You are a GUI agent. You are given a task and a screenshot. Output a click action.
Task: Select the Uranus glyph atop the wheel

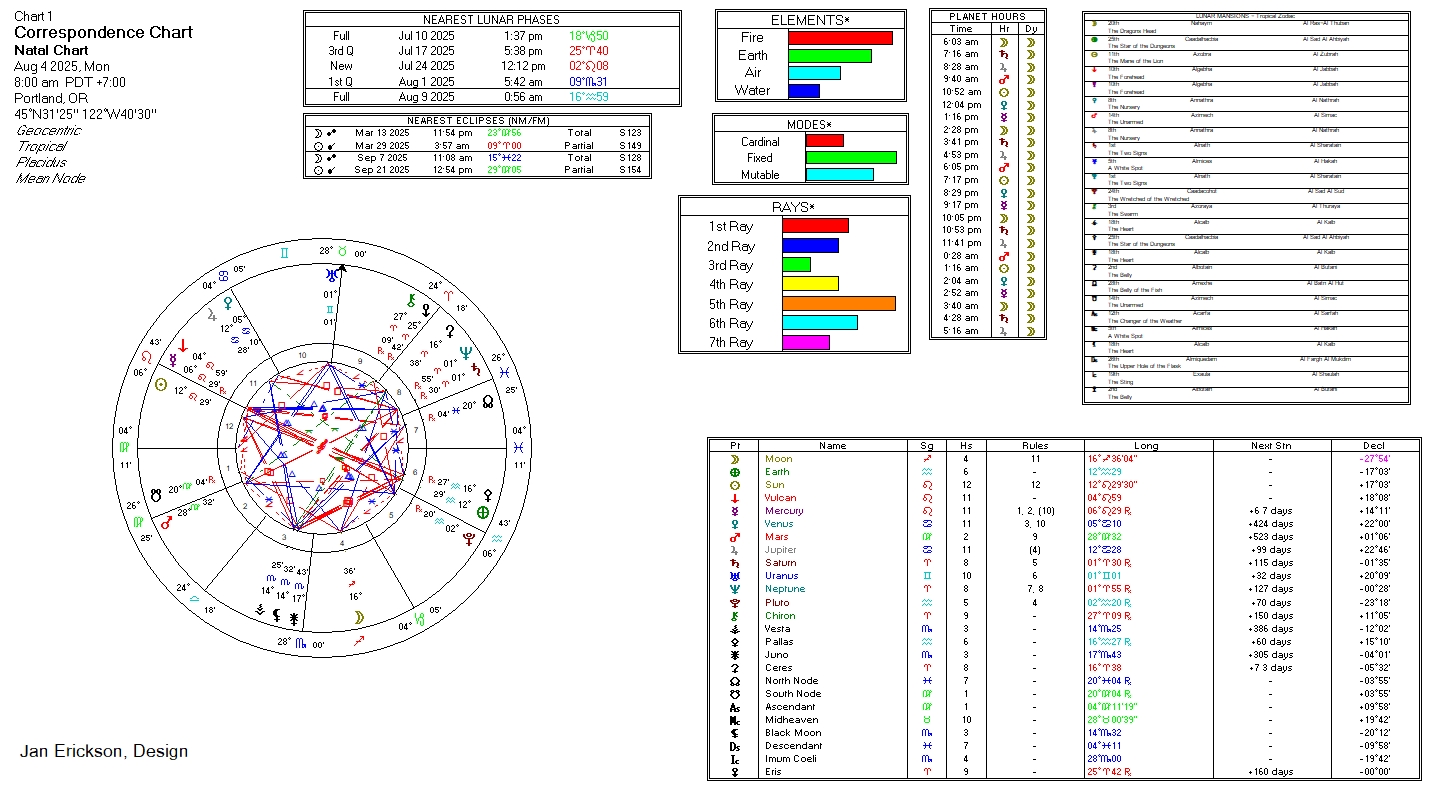pyautogui.click(x=332, y=274)
